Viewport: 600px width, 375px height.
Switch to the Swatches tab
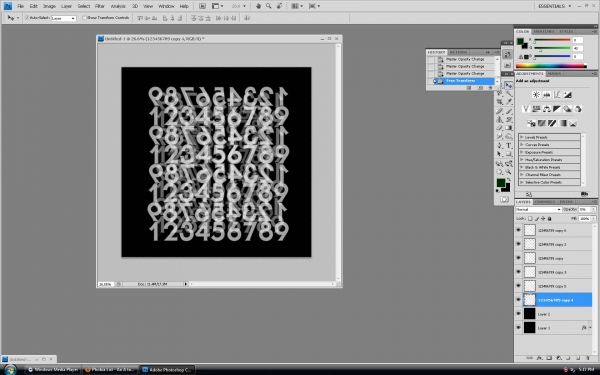[543, 31]
